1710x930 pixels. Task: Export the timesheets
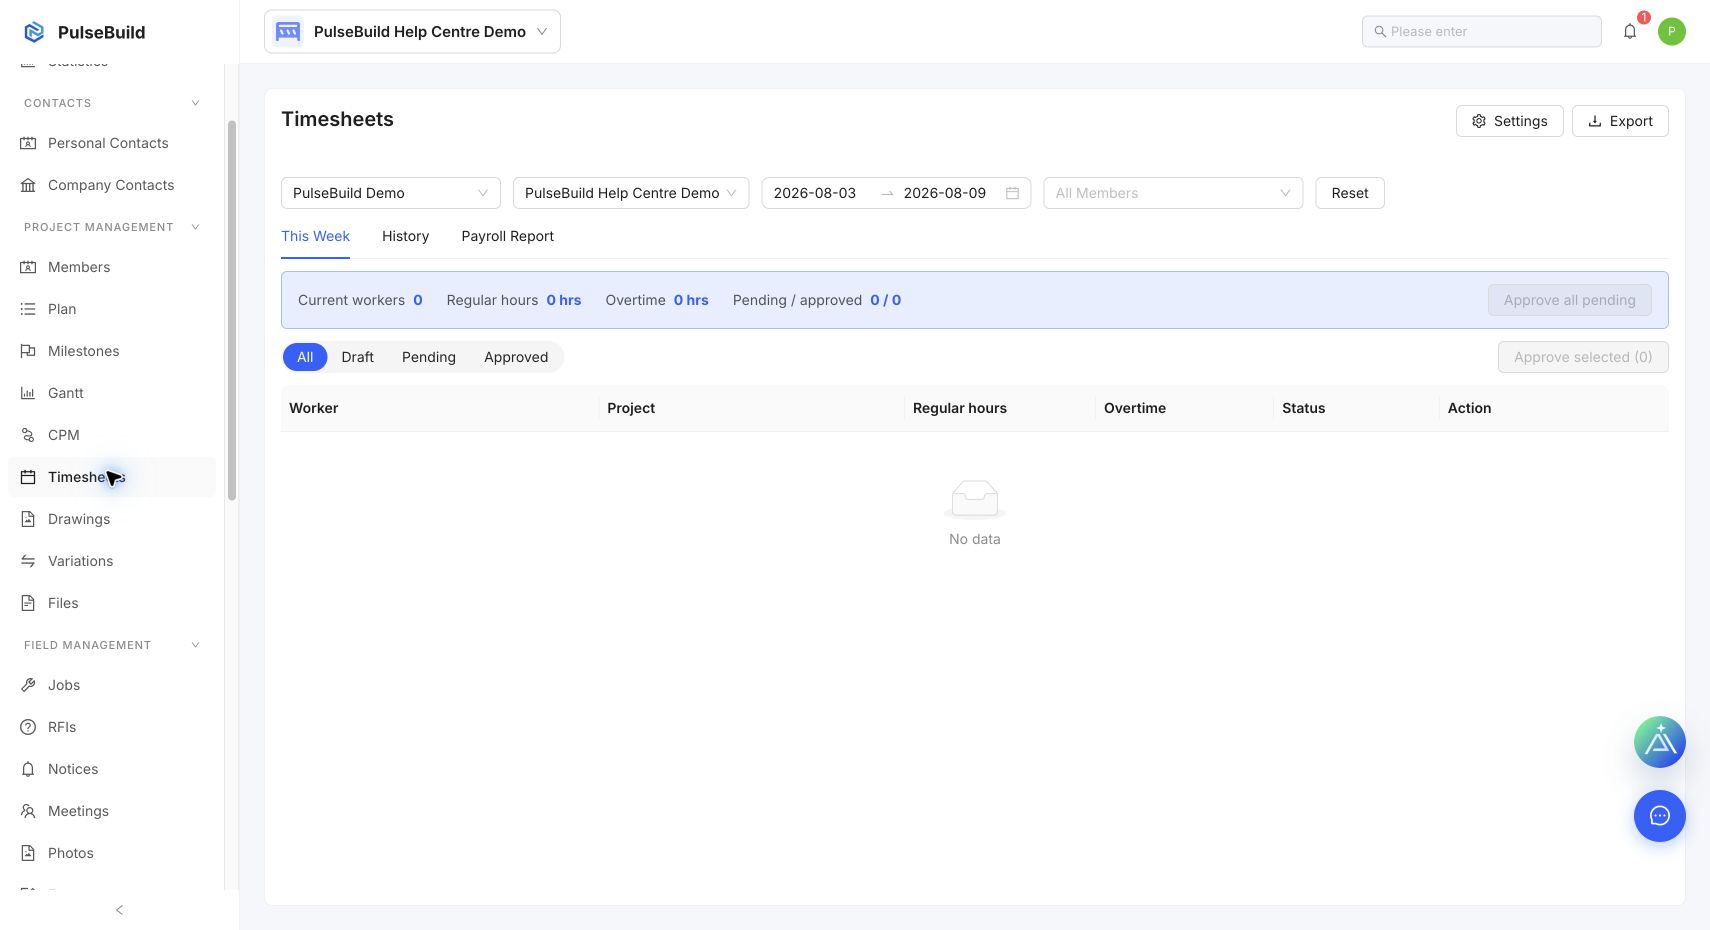[1620, 121]
